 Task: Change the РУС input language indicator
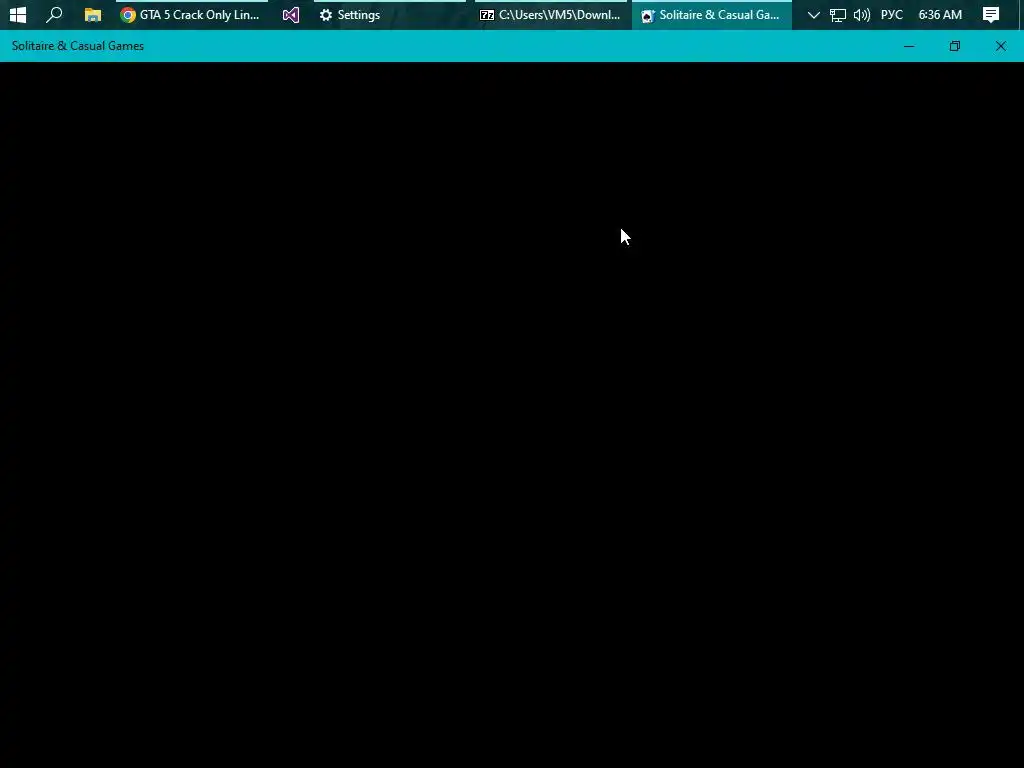[x=891, y=14]
